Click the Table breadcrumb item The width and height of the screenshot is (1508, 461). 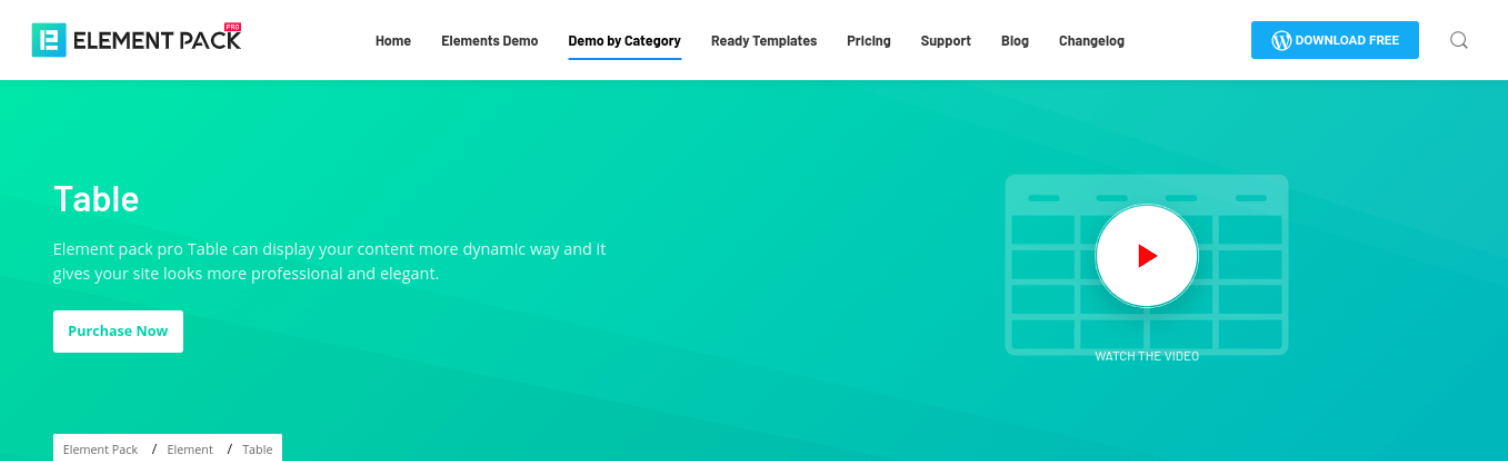point(257,449)
